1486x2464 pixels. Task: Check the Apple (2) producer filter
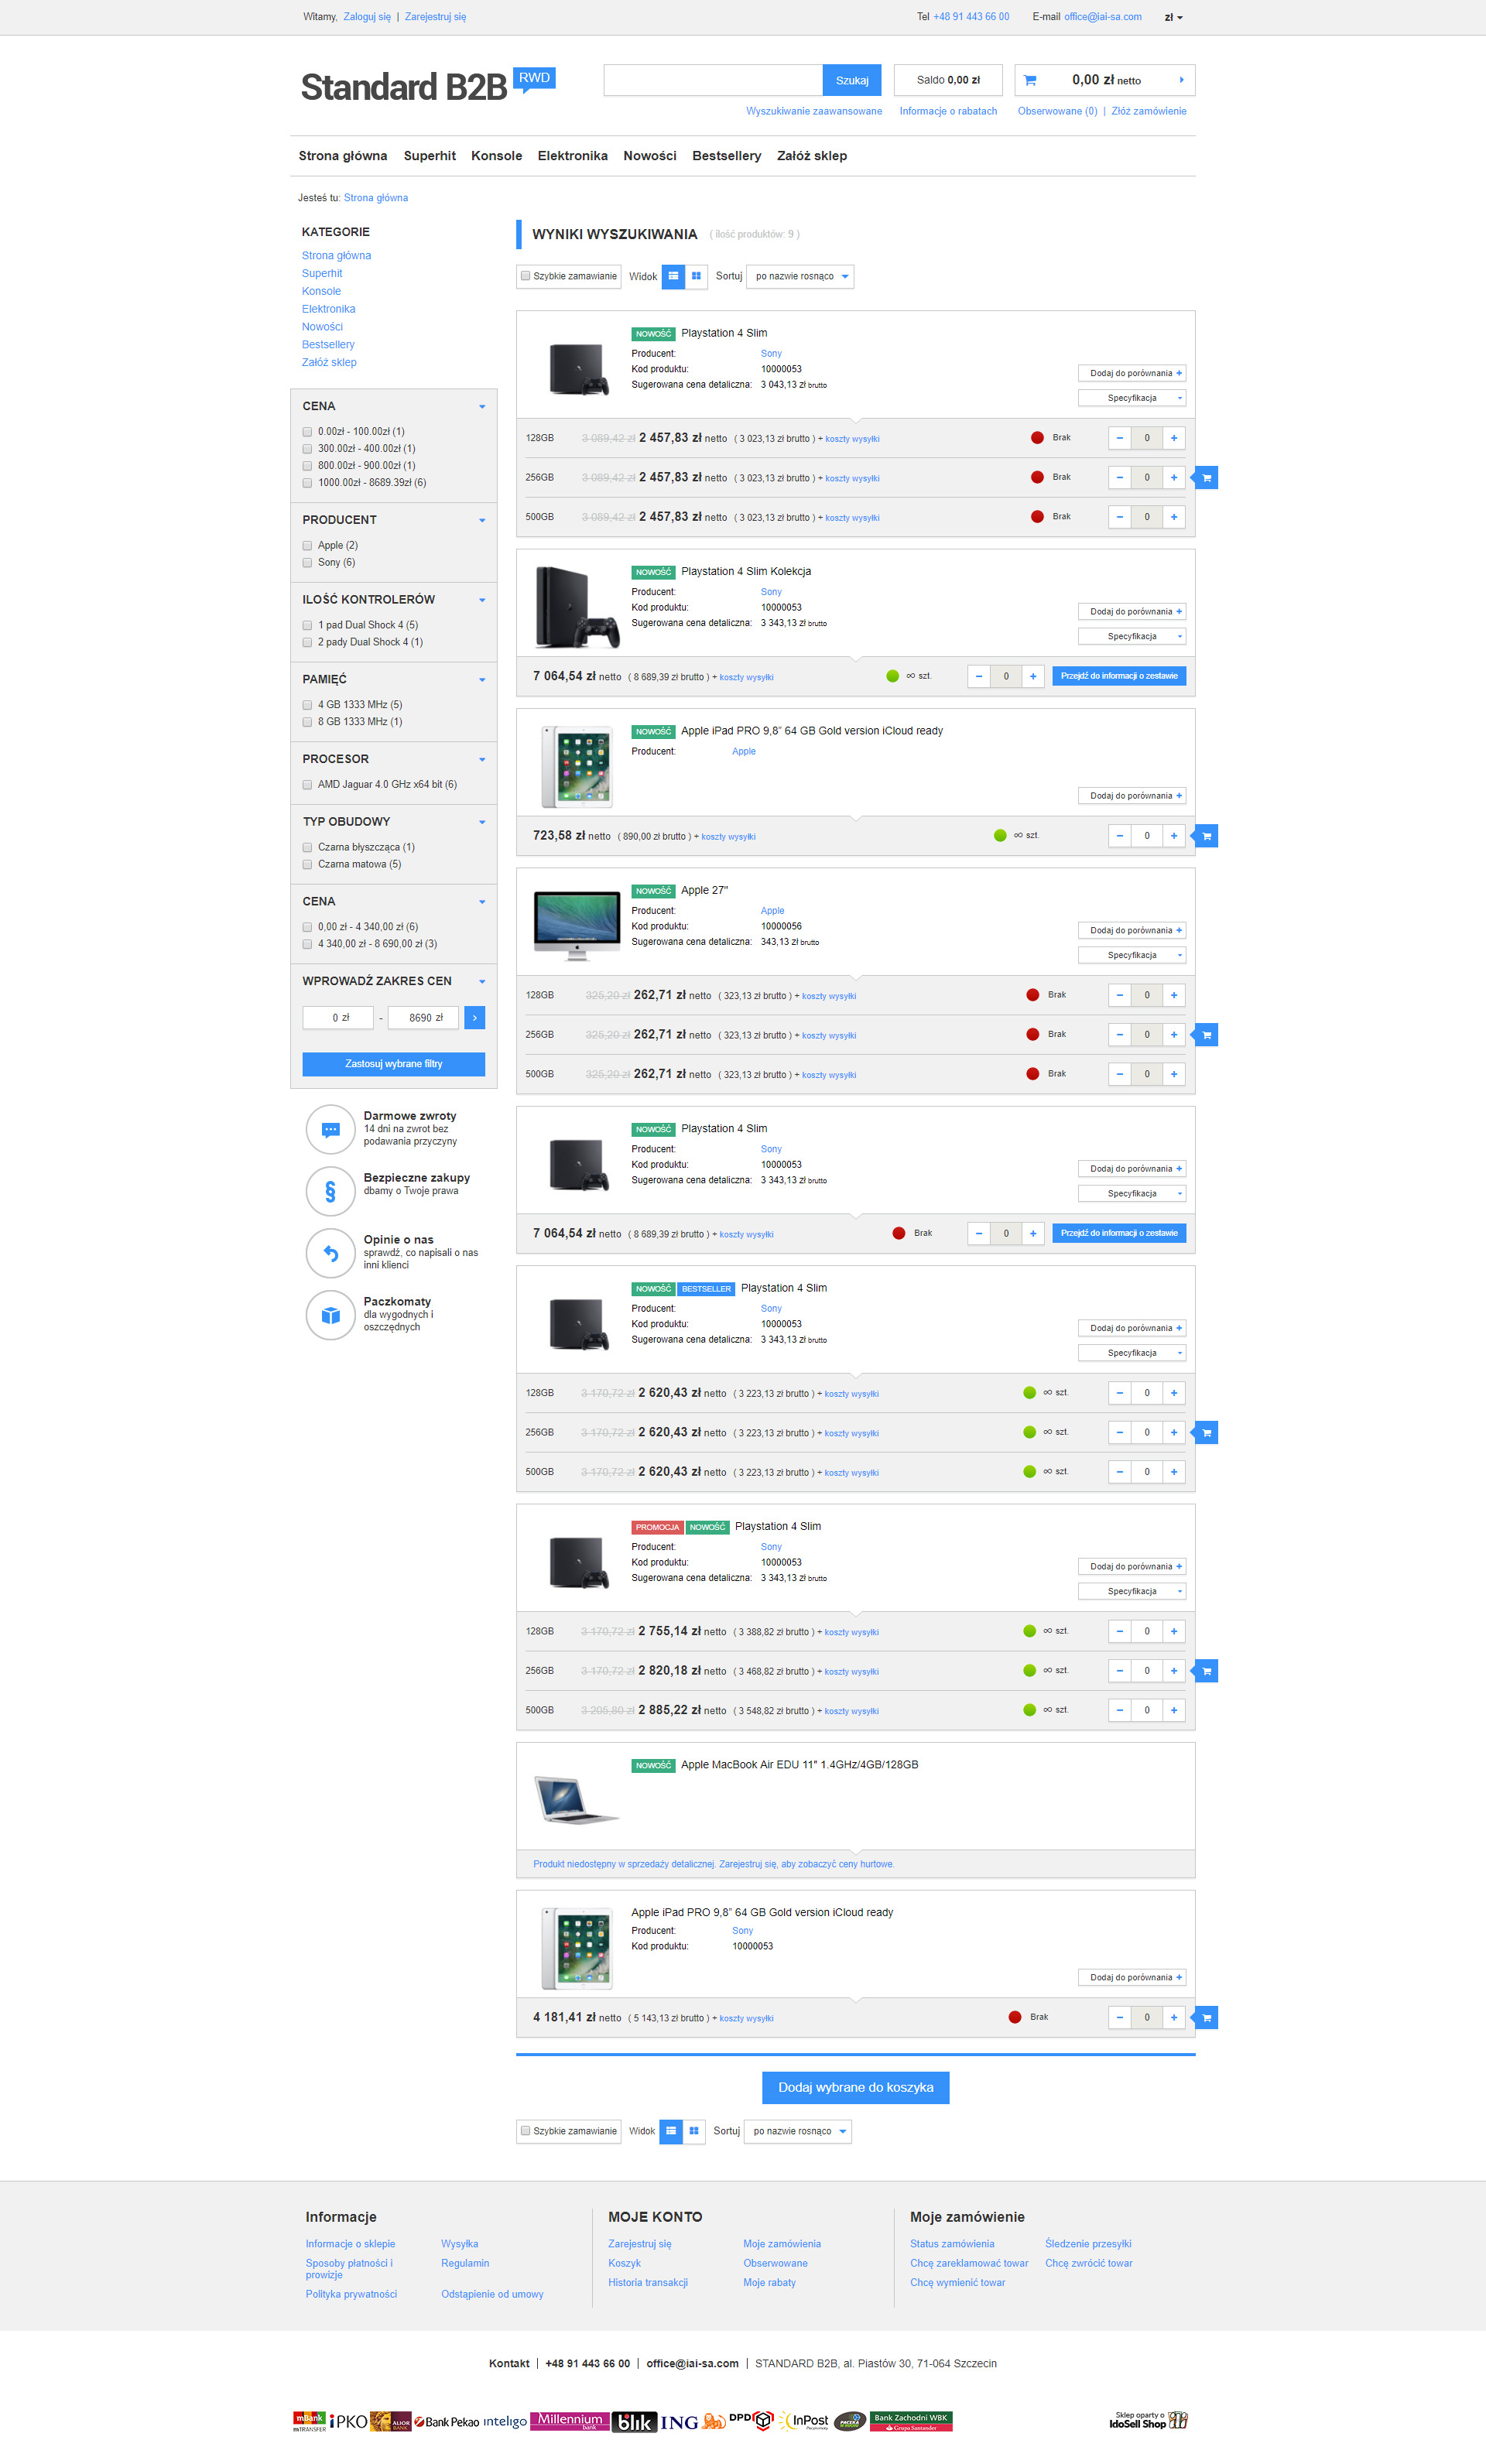pyautogui.click(x=308, y=546)
